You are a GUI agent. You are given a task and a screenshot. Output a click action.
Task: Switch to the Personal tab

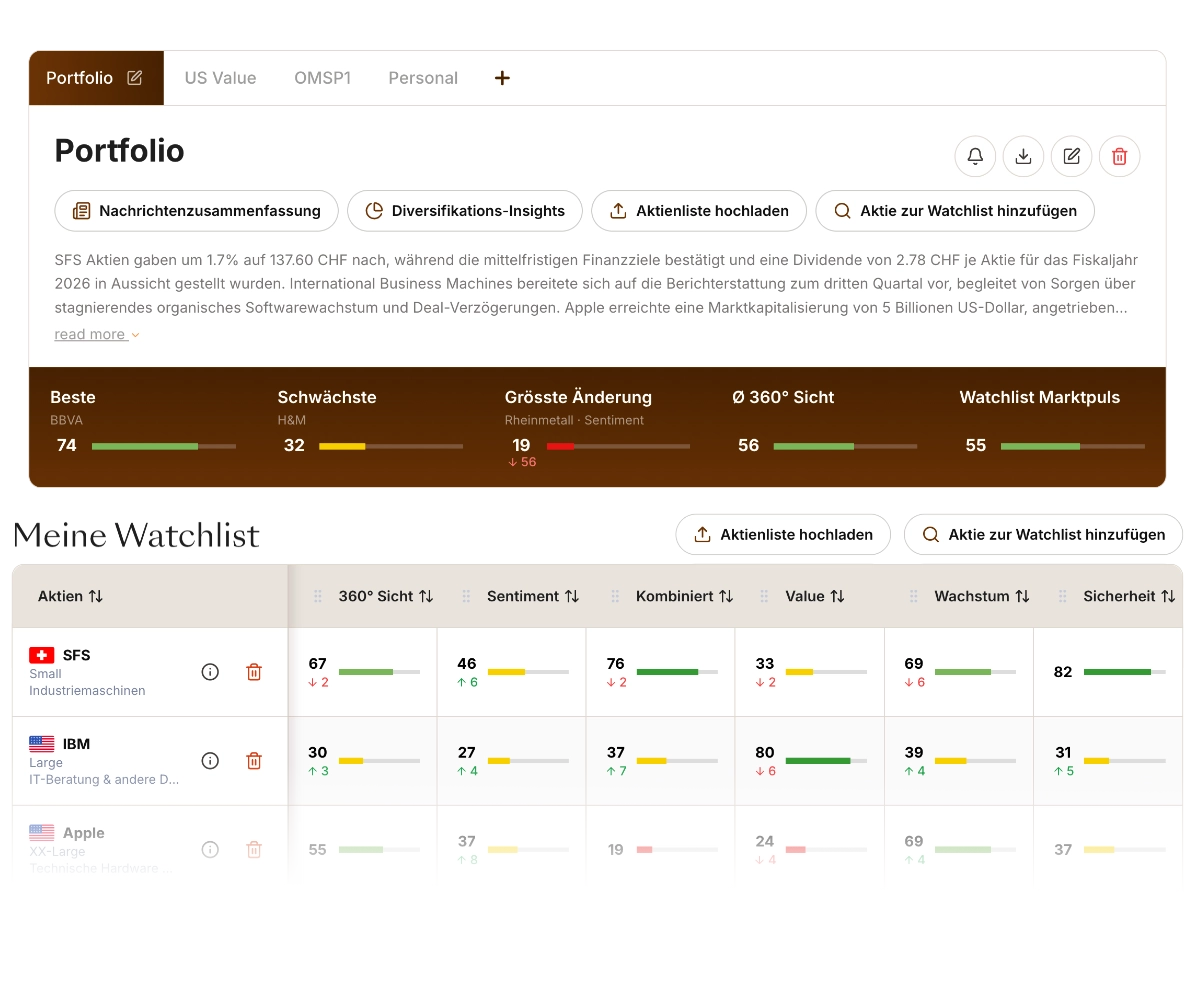pos(423,78)
